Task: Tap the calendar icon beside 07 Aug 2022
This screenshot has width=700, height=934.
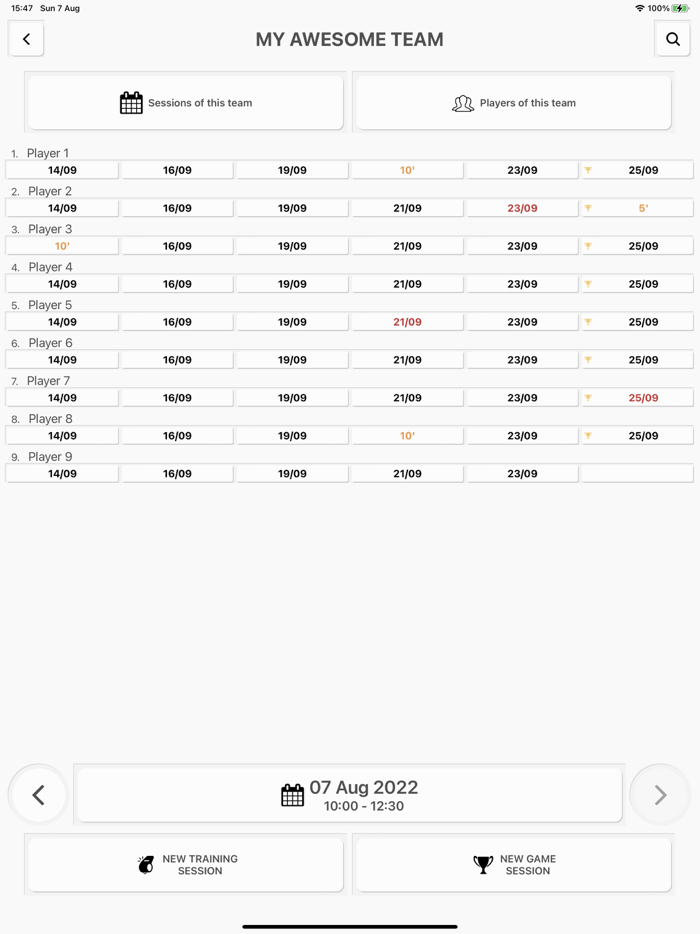Action: click(292, 794)
